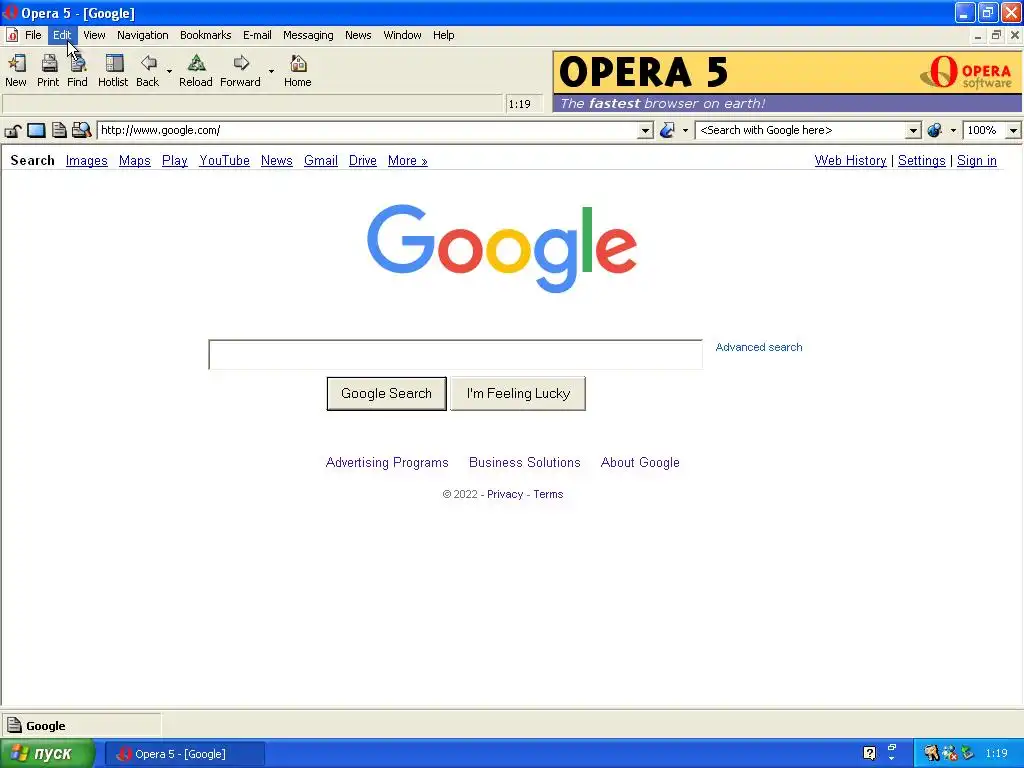Open the View menu
1024x768 pixels.
point(94,35)
